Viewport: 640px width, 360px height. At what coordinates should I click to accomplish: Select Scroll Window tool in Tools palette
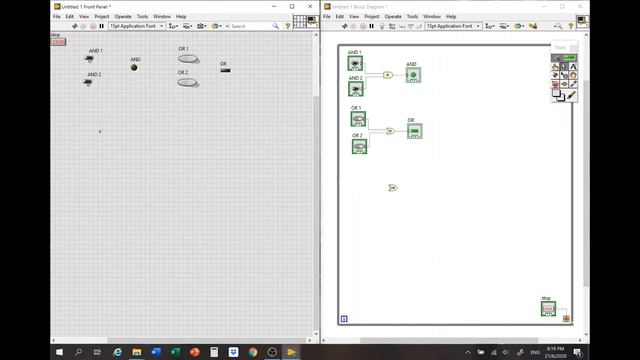coord(573,75)
